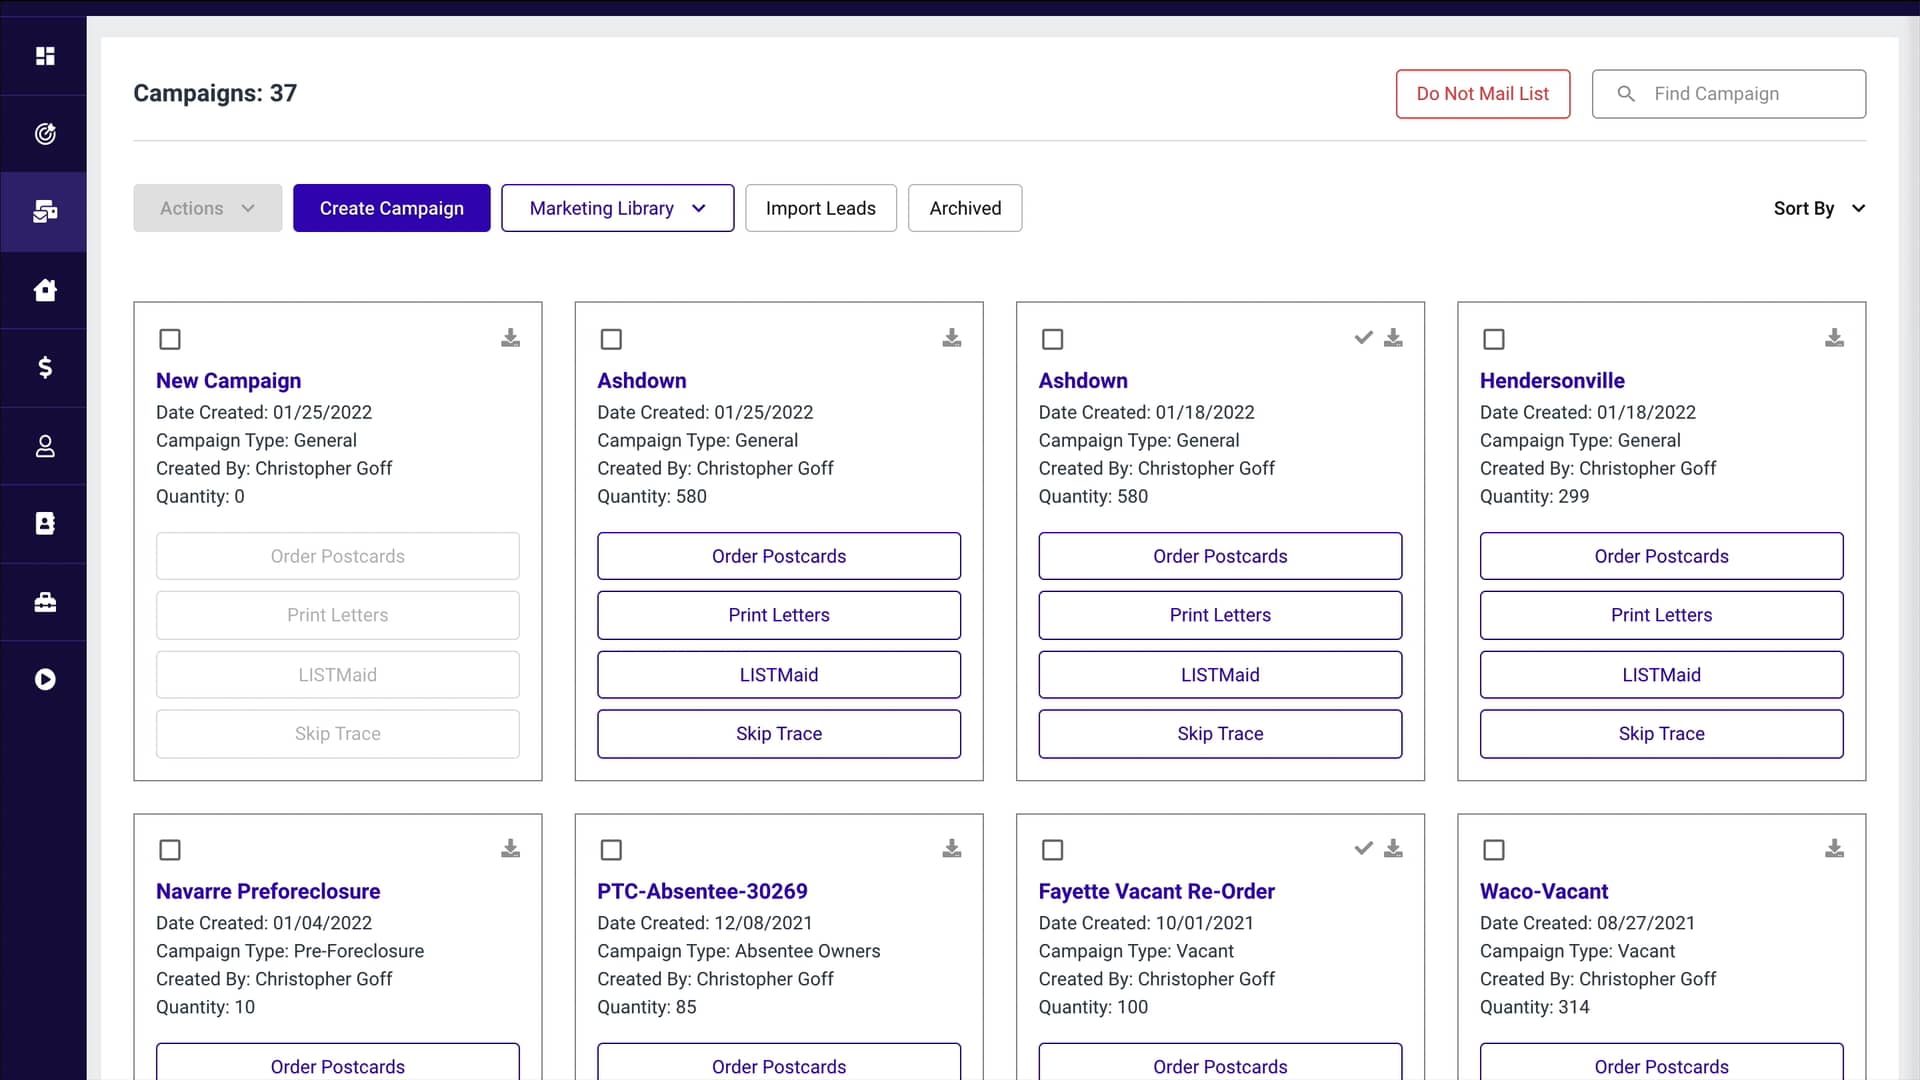Click the play video sidebar icon
This screenshot has height=1080, width=1920.
(45, 680)
